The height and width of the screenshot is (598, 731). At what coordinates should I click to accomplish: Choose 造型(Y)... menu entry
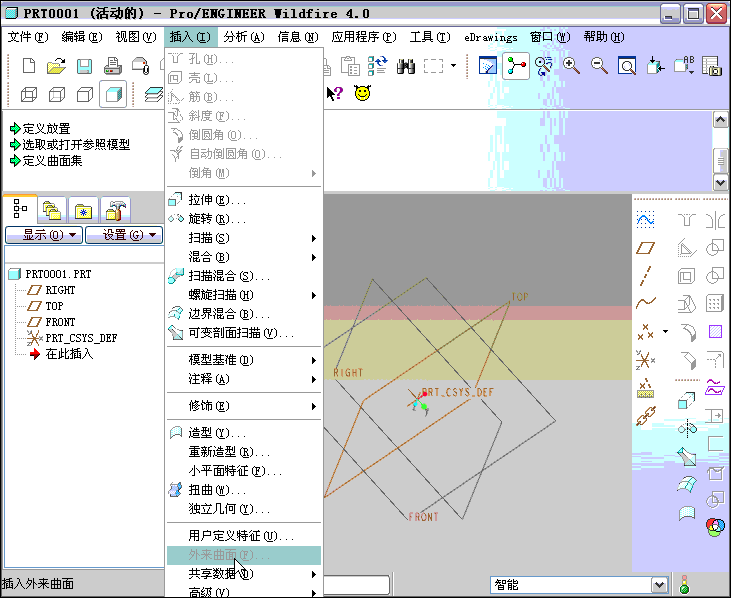point(243,433)
